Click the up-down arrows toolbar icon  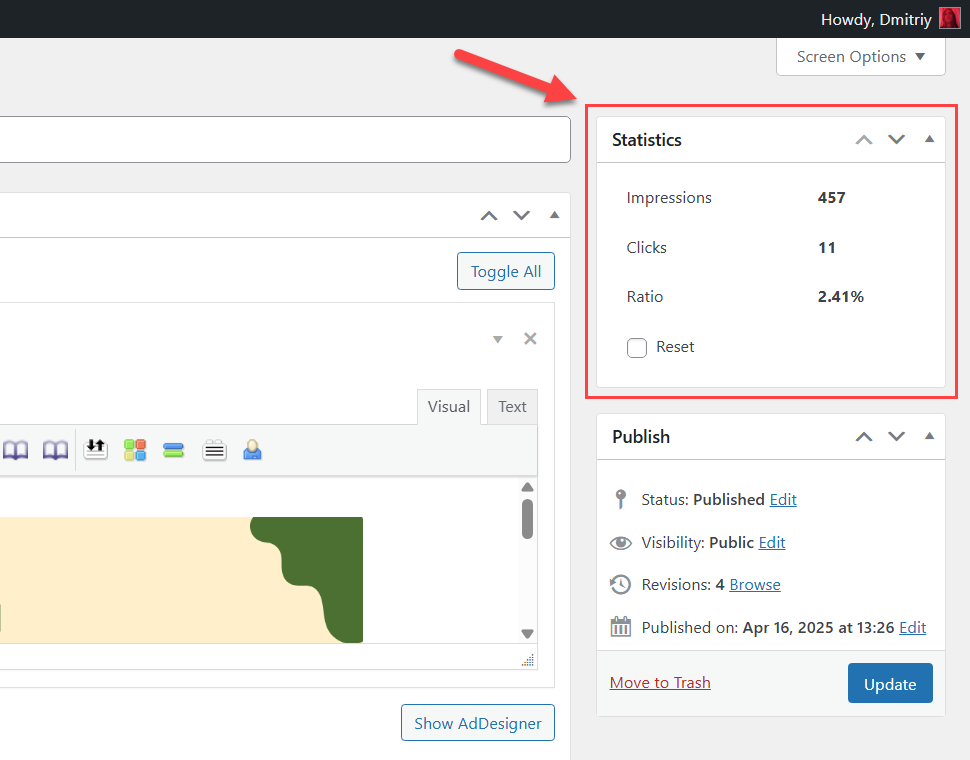pos(95,450)
